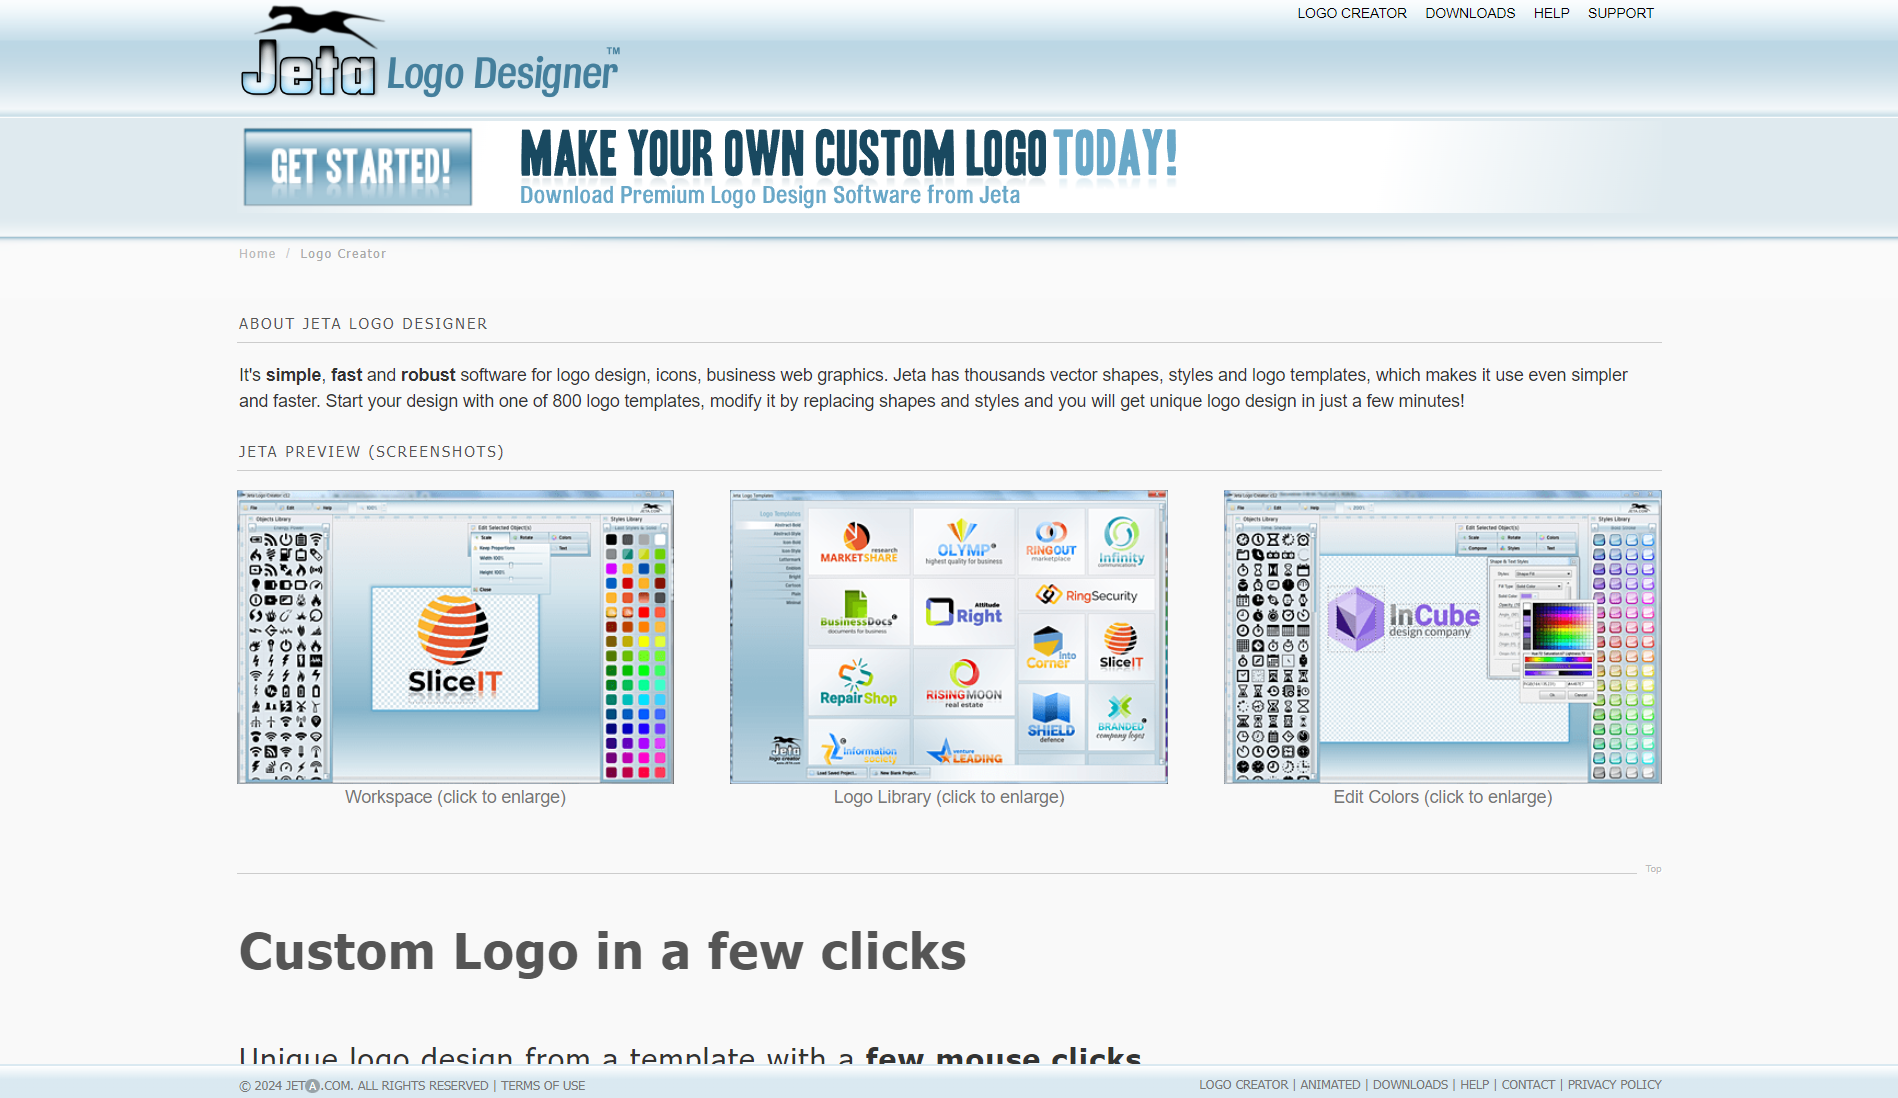Open LOGO CREATOR in the header navigation
The height and width of the screenshot is (1098, 1898).
click(1352, 13)
